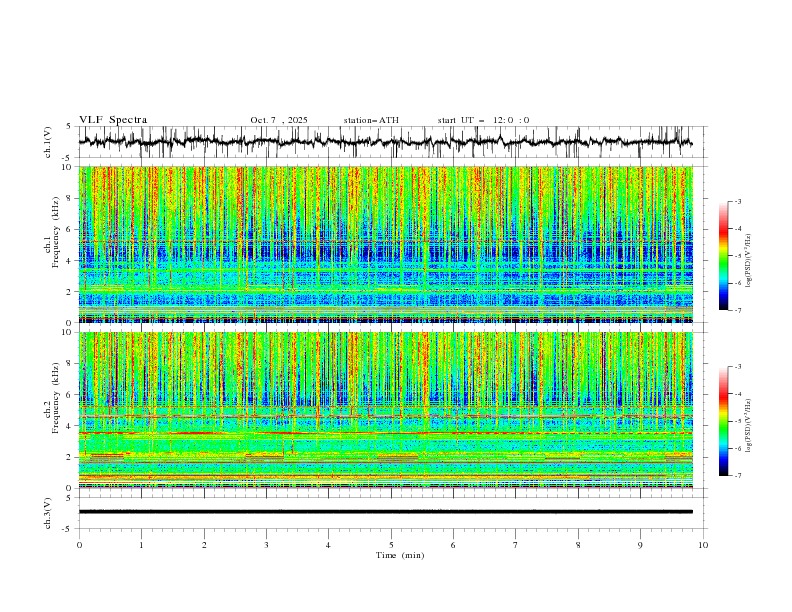
Task: Click inside the ch.2 spectrogram panel
Action: pyautogui.click(x=386, y=410)
